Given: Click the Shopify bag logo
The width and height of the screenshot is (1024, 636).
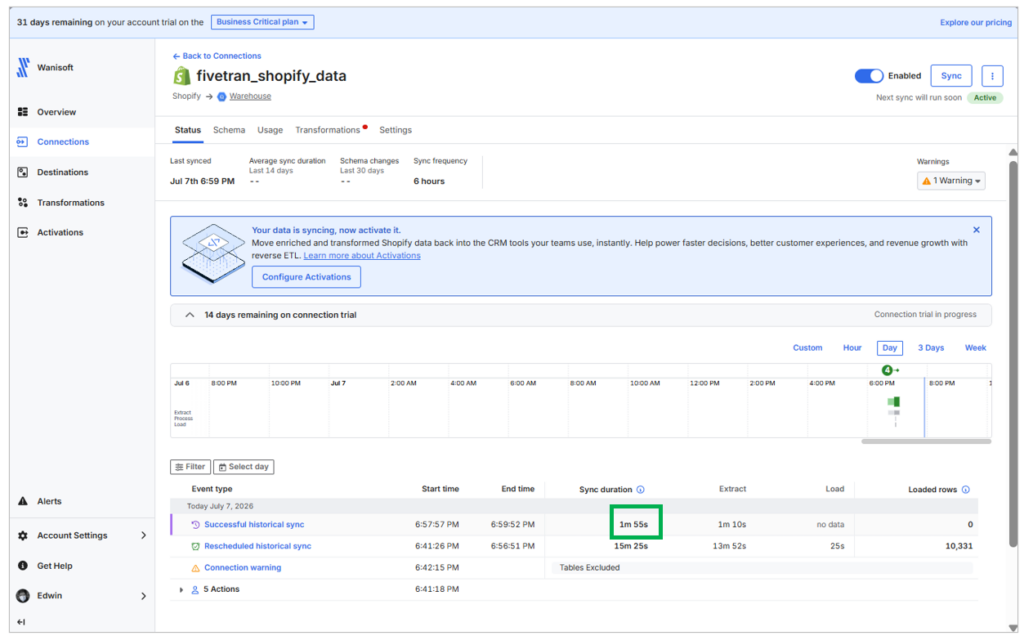Looking at the screenshot, I should 182,76.
